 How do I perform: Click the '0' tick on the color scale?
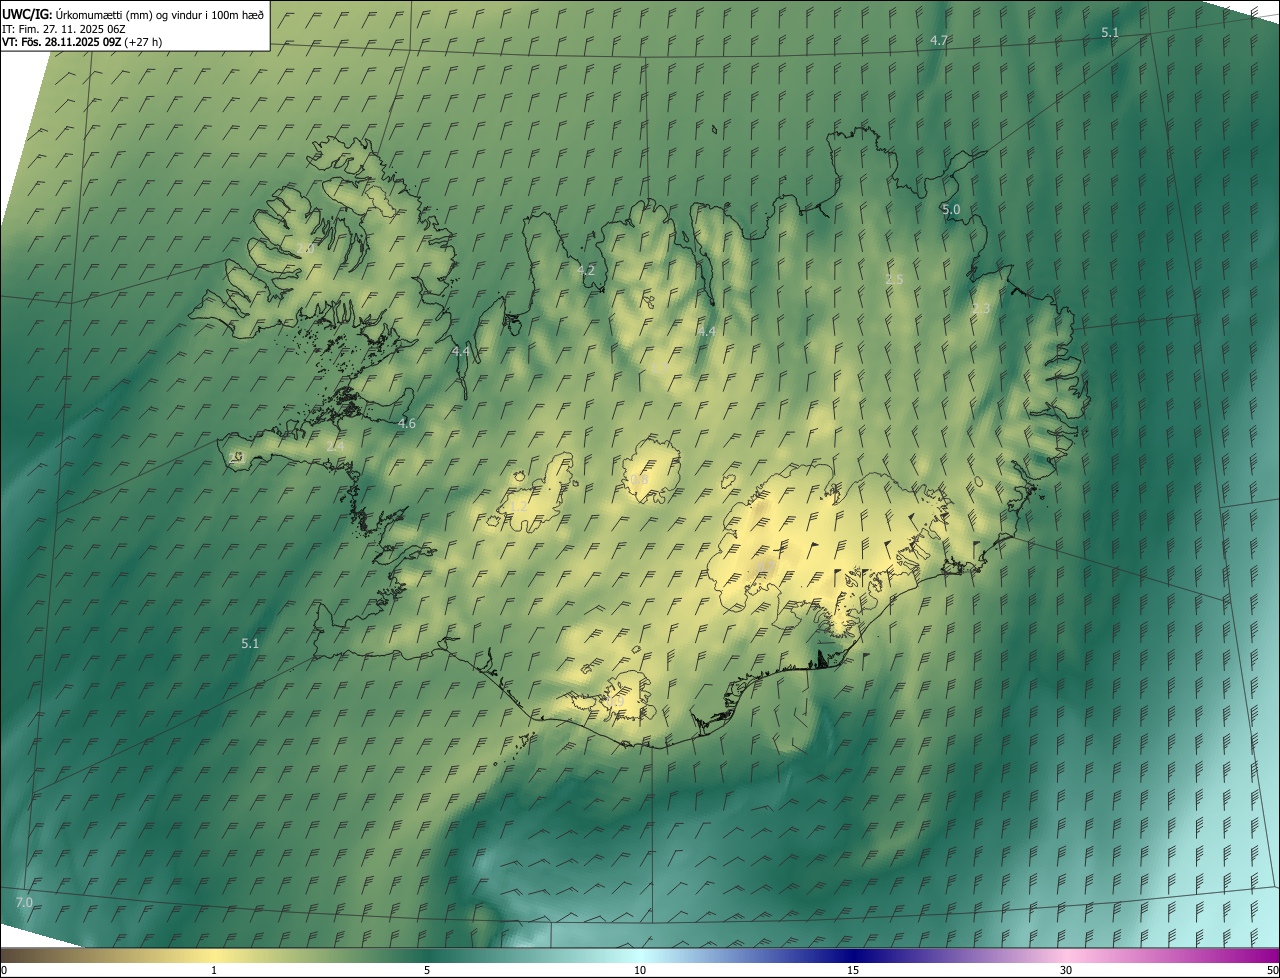4,970
